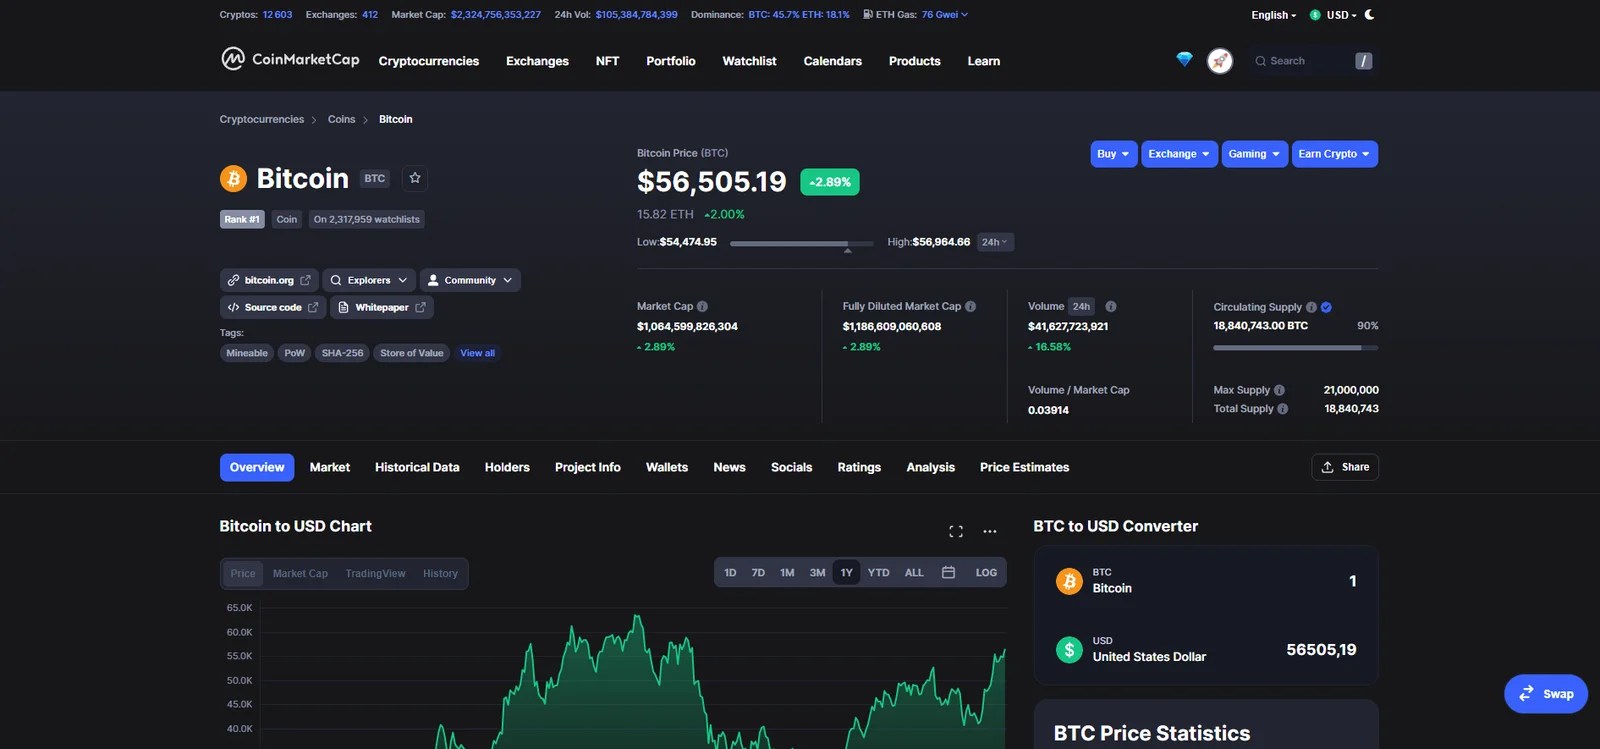
Task: Set chart range to 1D
Action: pyautogui.click(x=730, y=573)
